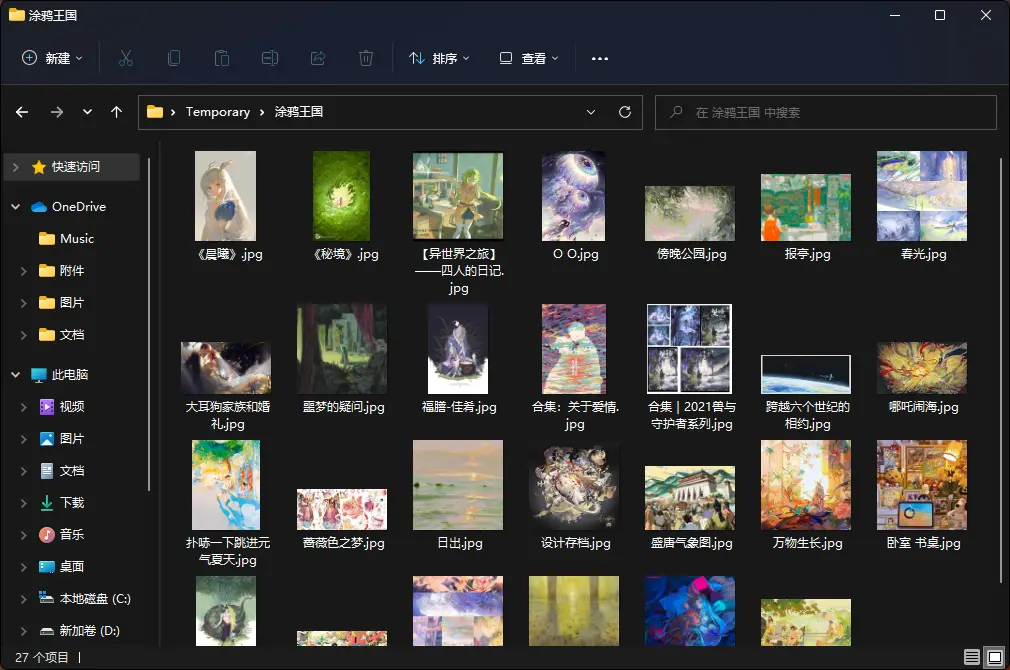Image resolution: width=1010 pixels, height=670 pixels.
Task: Select the O O.jpg eyeball thumbnail
Action: 573,196
